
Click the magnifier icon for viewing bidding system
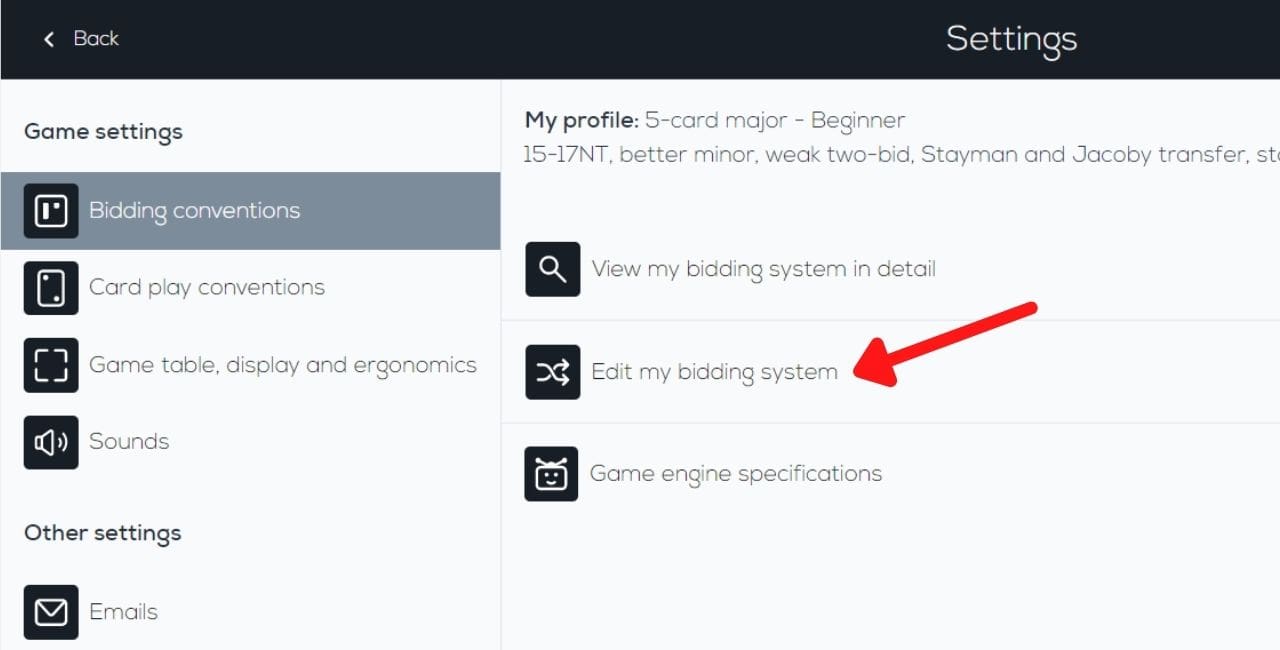click(x=552, y=269)
